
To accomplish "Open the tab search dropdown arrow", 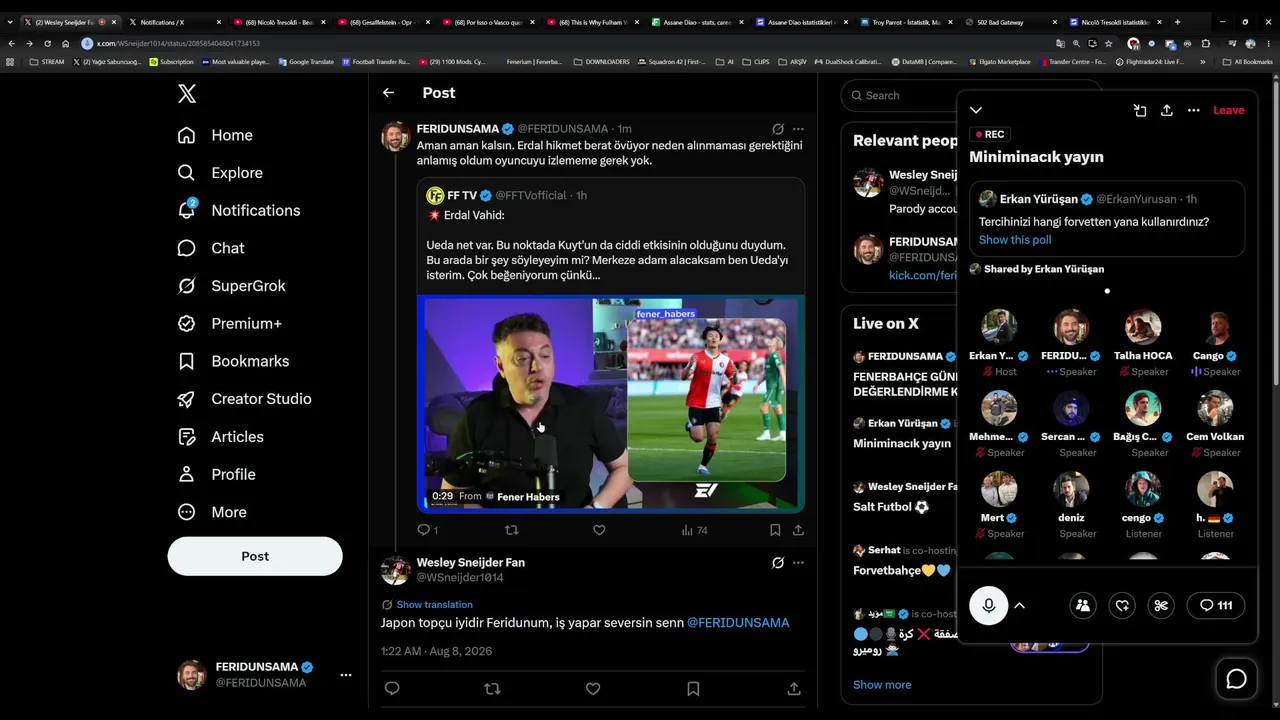I will tap(10, 22).
